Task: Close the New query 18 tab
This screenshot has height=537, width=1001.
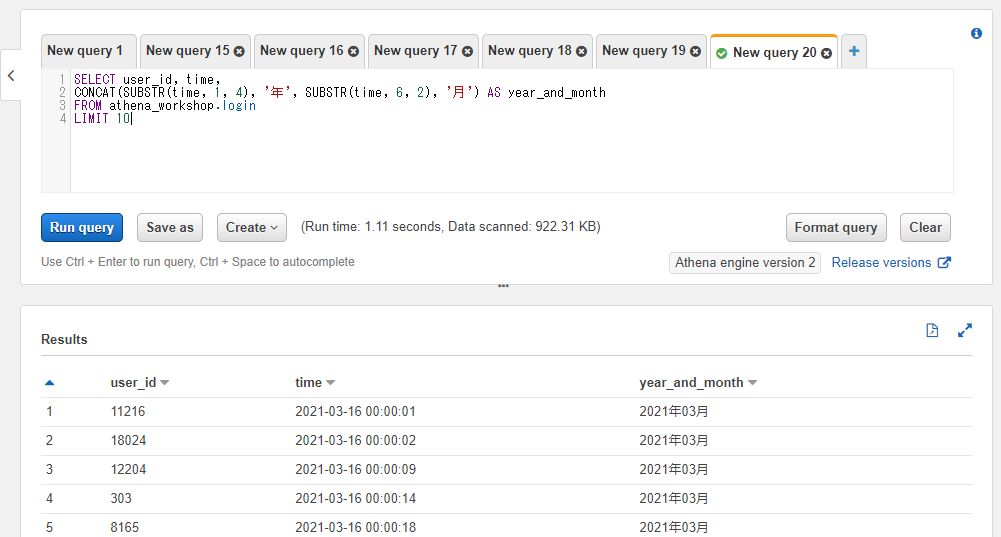Action: 581,52
